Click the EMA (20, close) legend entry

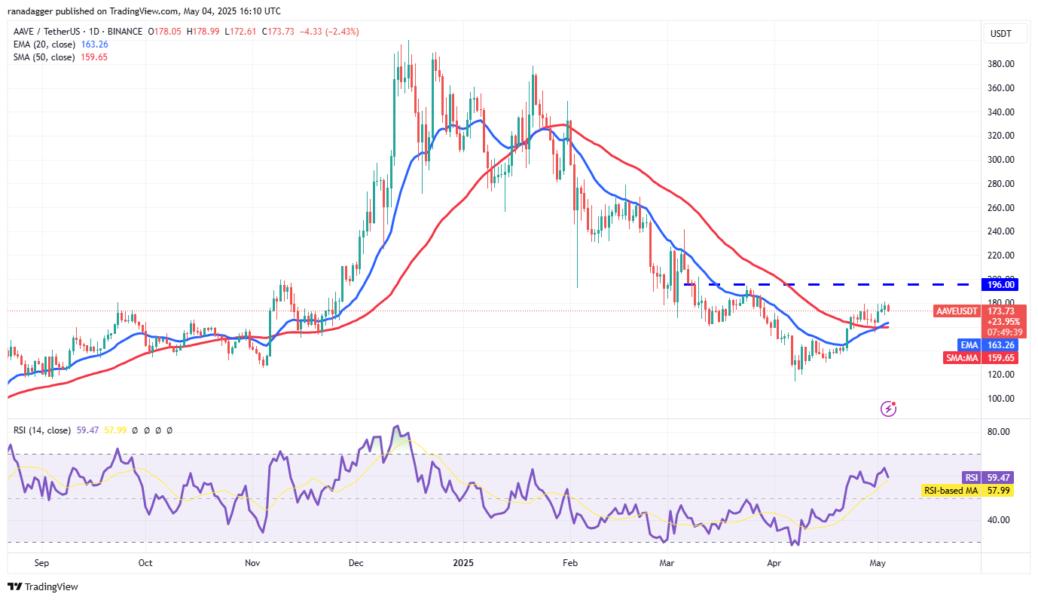tap(60, 44)
